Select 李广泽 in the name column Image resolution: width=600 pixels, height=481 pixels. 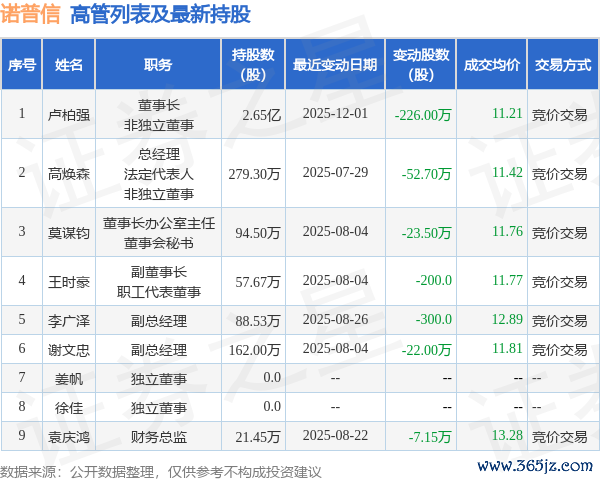69,320
